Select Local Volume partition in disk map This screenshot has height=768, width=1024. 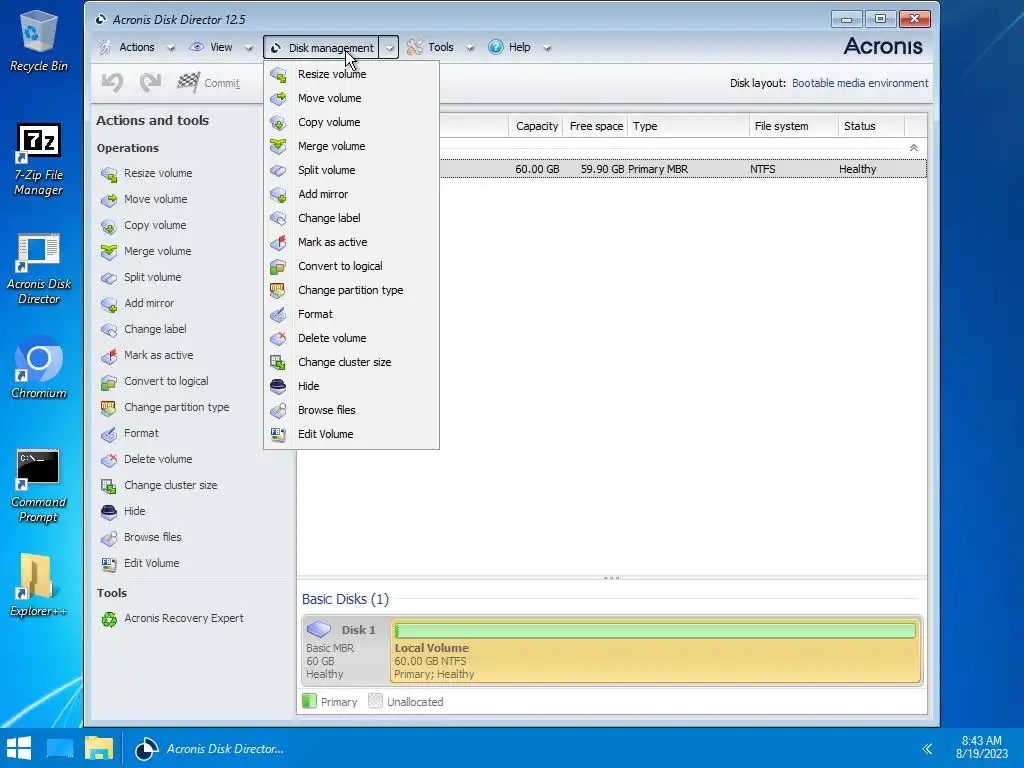coord(656,650)
